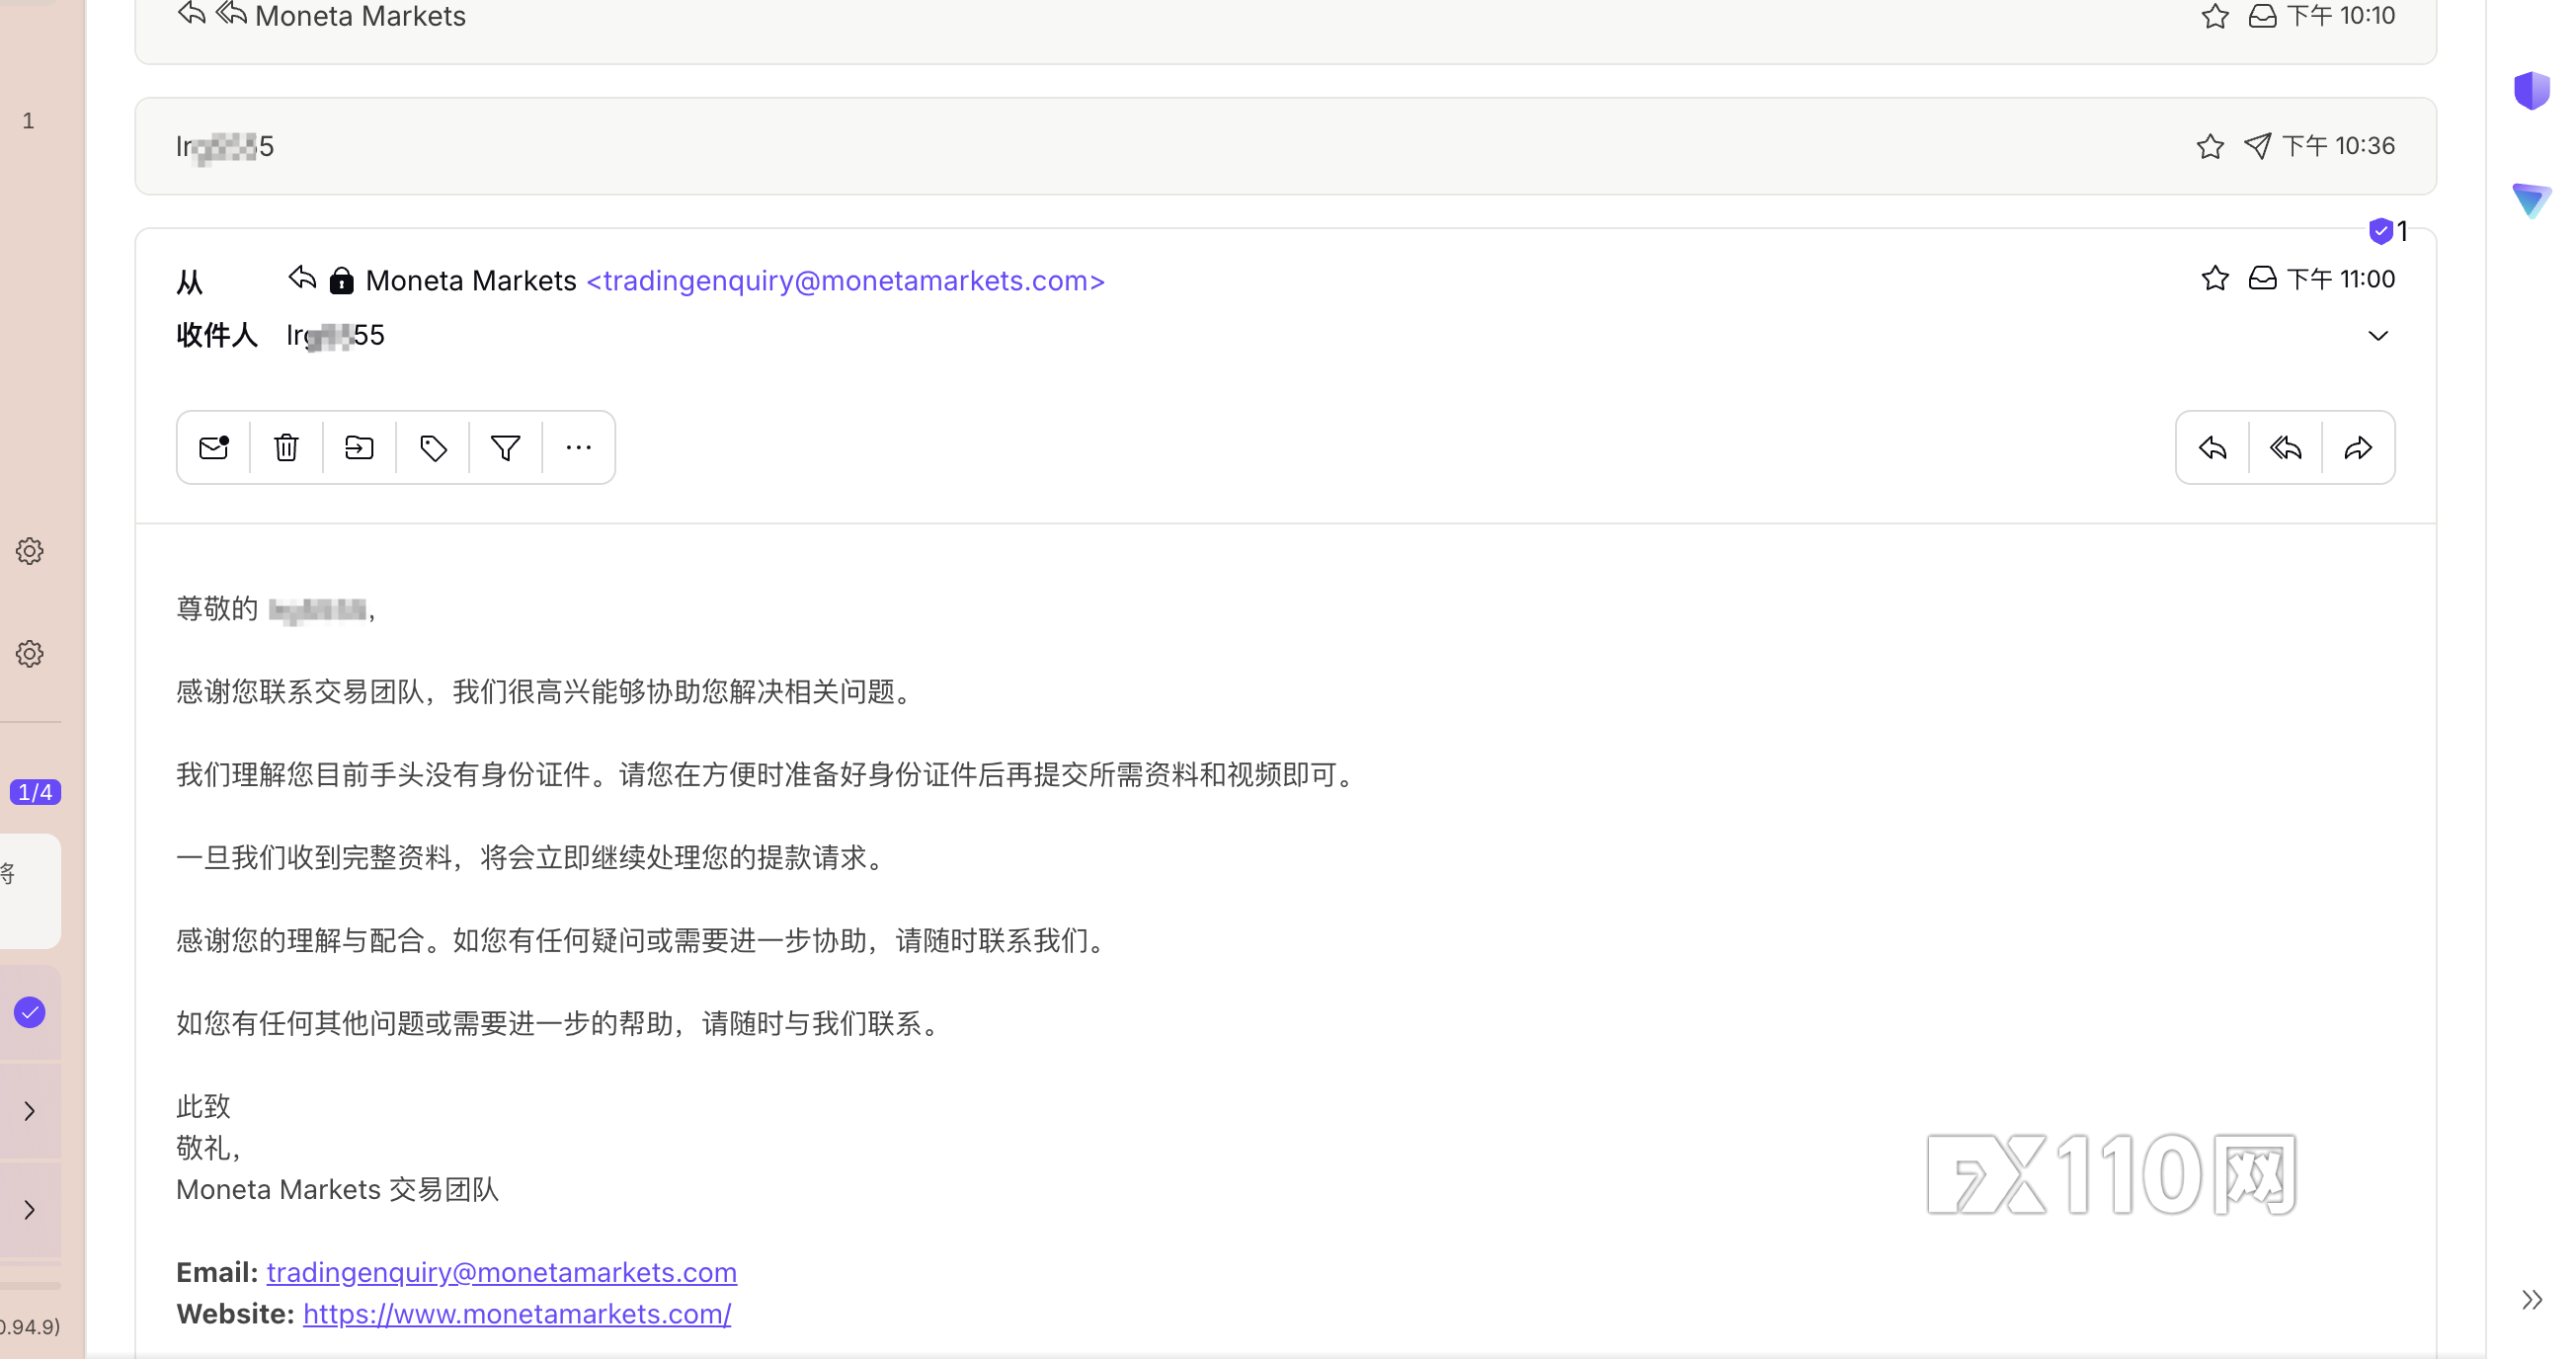Click the reply-all double arrow button
This screenshot has width=2576, height=1359.
tap(2285, 448)
